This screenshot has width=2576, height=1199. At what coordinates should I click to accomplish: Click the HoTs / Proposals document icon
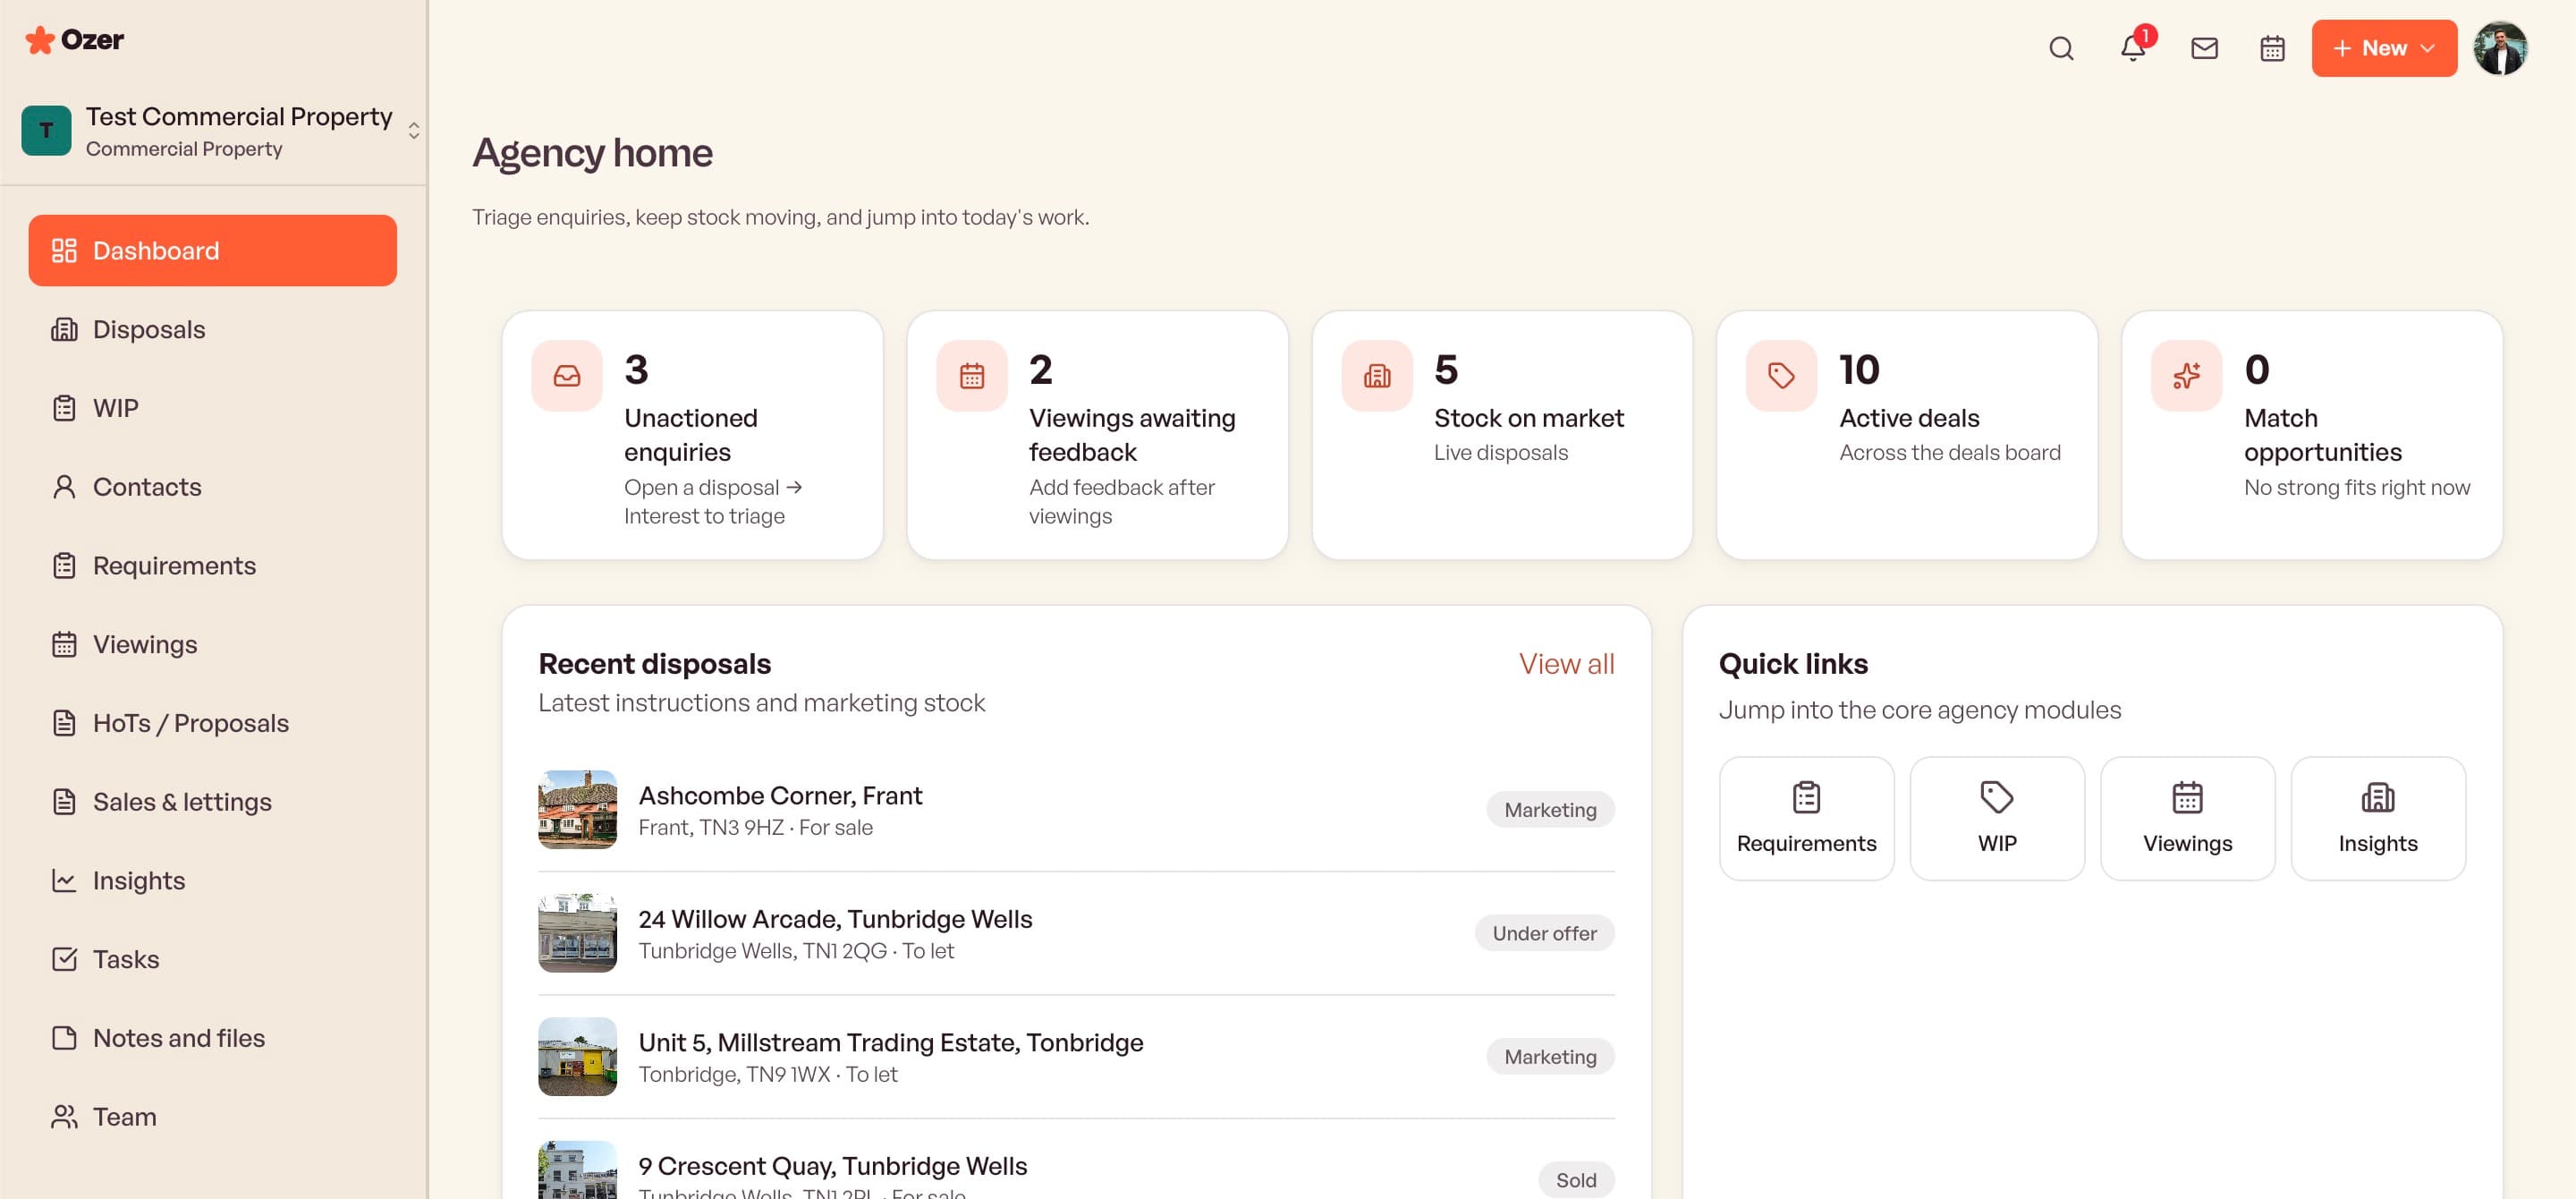pyautogui.click(x=64, y=723)
